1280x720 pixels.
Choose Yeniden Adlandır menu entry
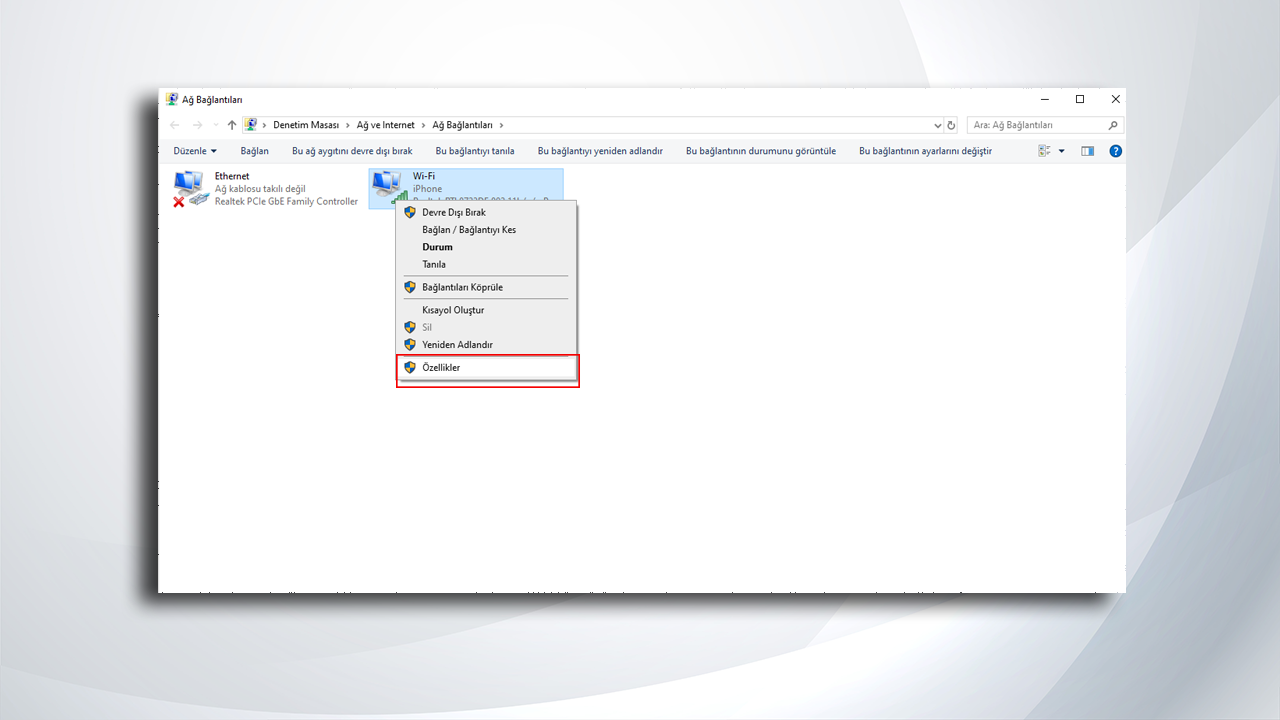tap(487, 345)
